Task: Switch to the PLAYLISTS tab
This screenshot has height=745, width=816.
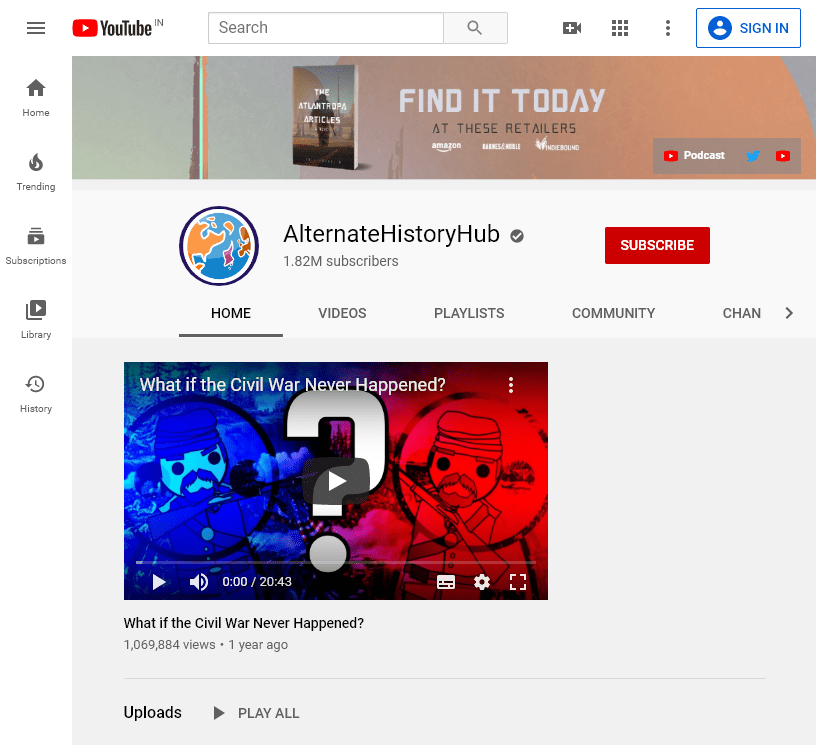Action: pyautogui.click(x=469, y=313)
